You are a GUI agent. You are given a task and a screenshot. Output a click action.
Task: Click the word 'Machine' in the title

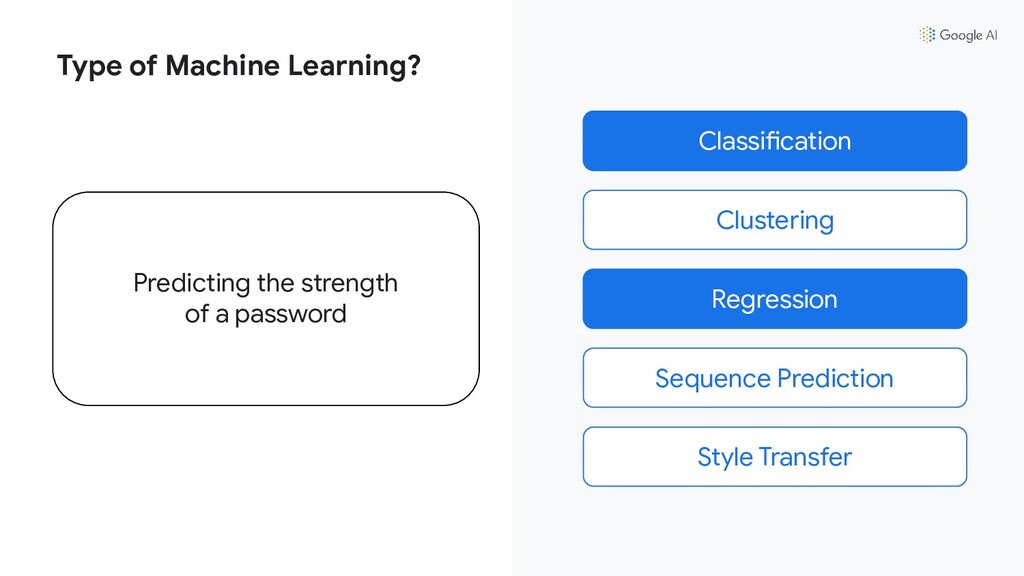pos(223,66)
